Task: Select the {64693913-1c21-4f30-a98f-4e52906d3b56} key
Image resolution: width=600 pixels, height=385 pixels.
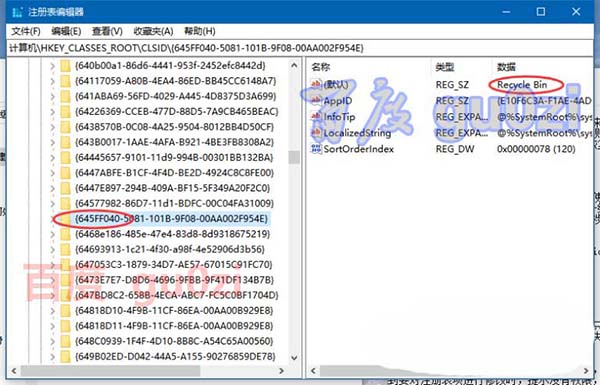Action: (x=170, y=250)
